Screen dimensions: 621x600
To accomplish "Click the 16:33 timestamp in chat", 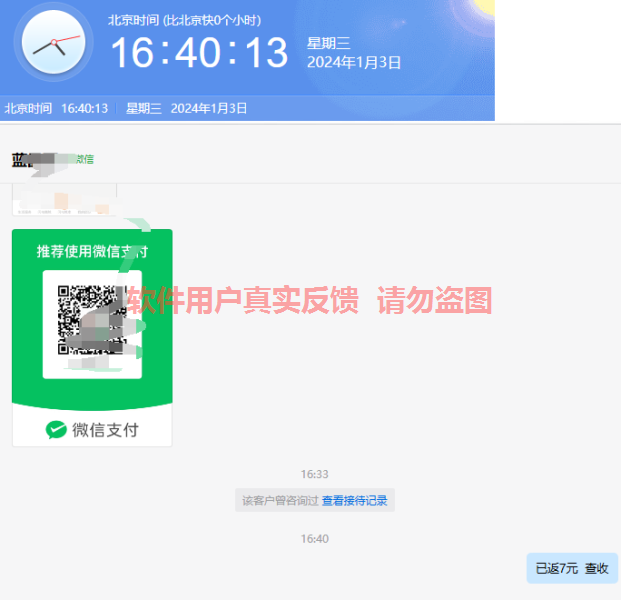I will (314, 474).
